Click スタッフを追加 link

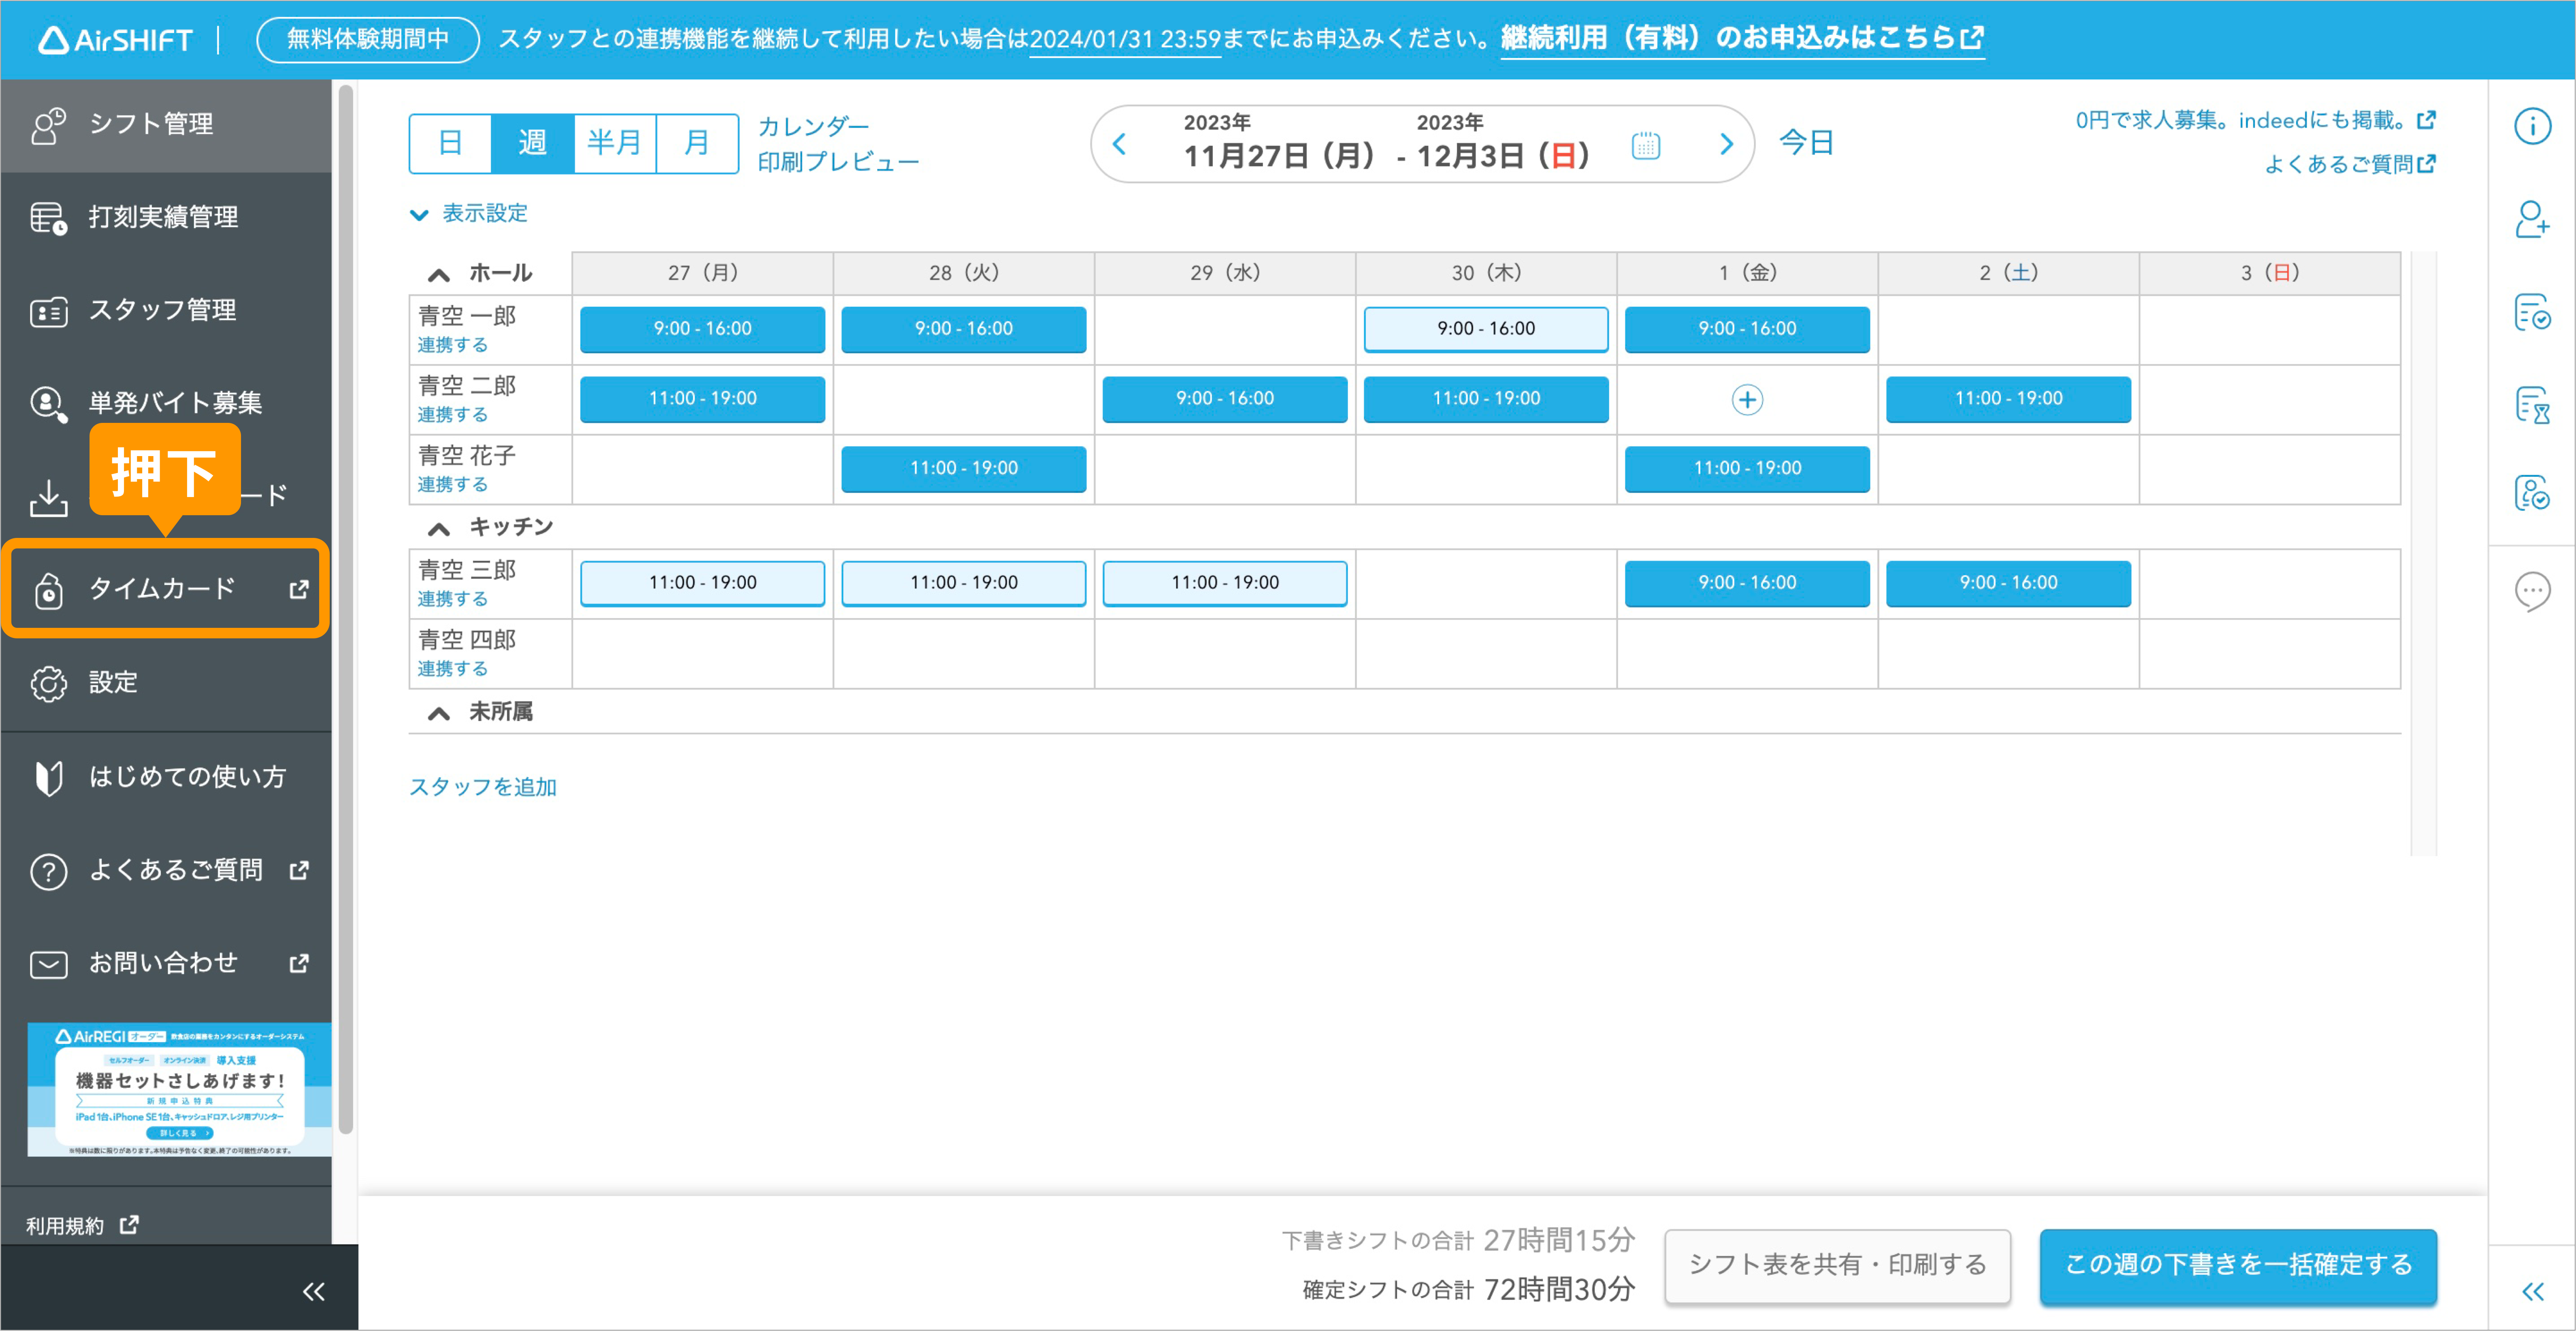[x=482, y=787]
